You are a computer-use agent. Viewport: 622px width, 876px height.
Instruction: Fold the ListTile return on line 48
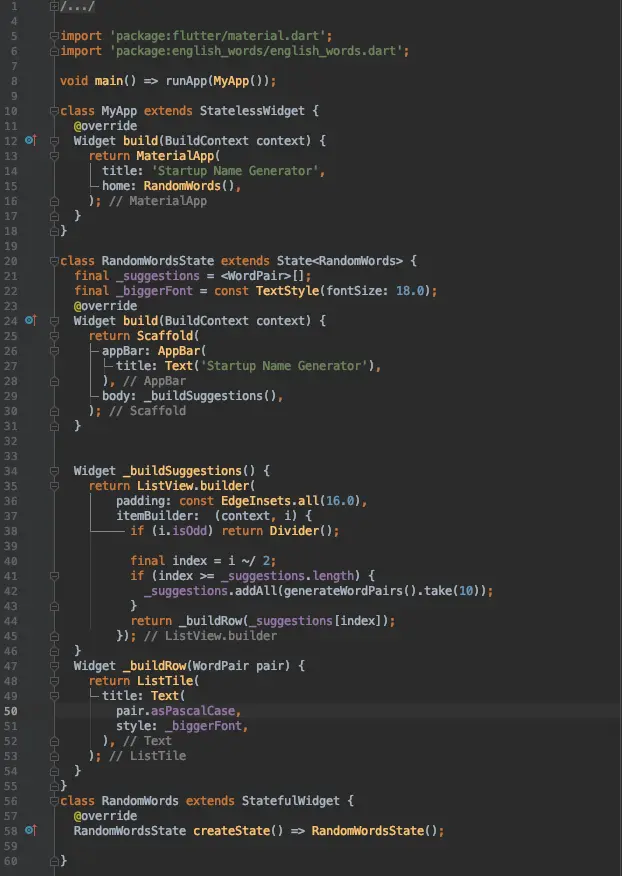54,681
